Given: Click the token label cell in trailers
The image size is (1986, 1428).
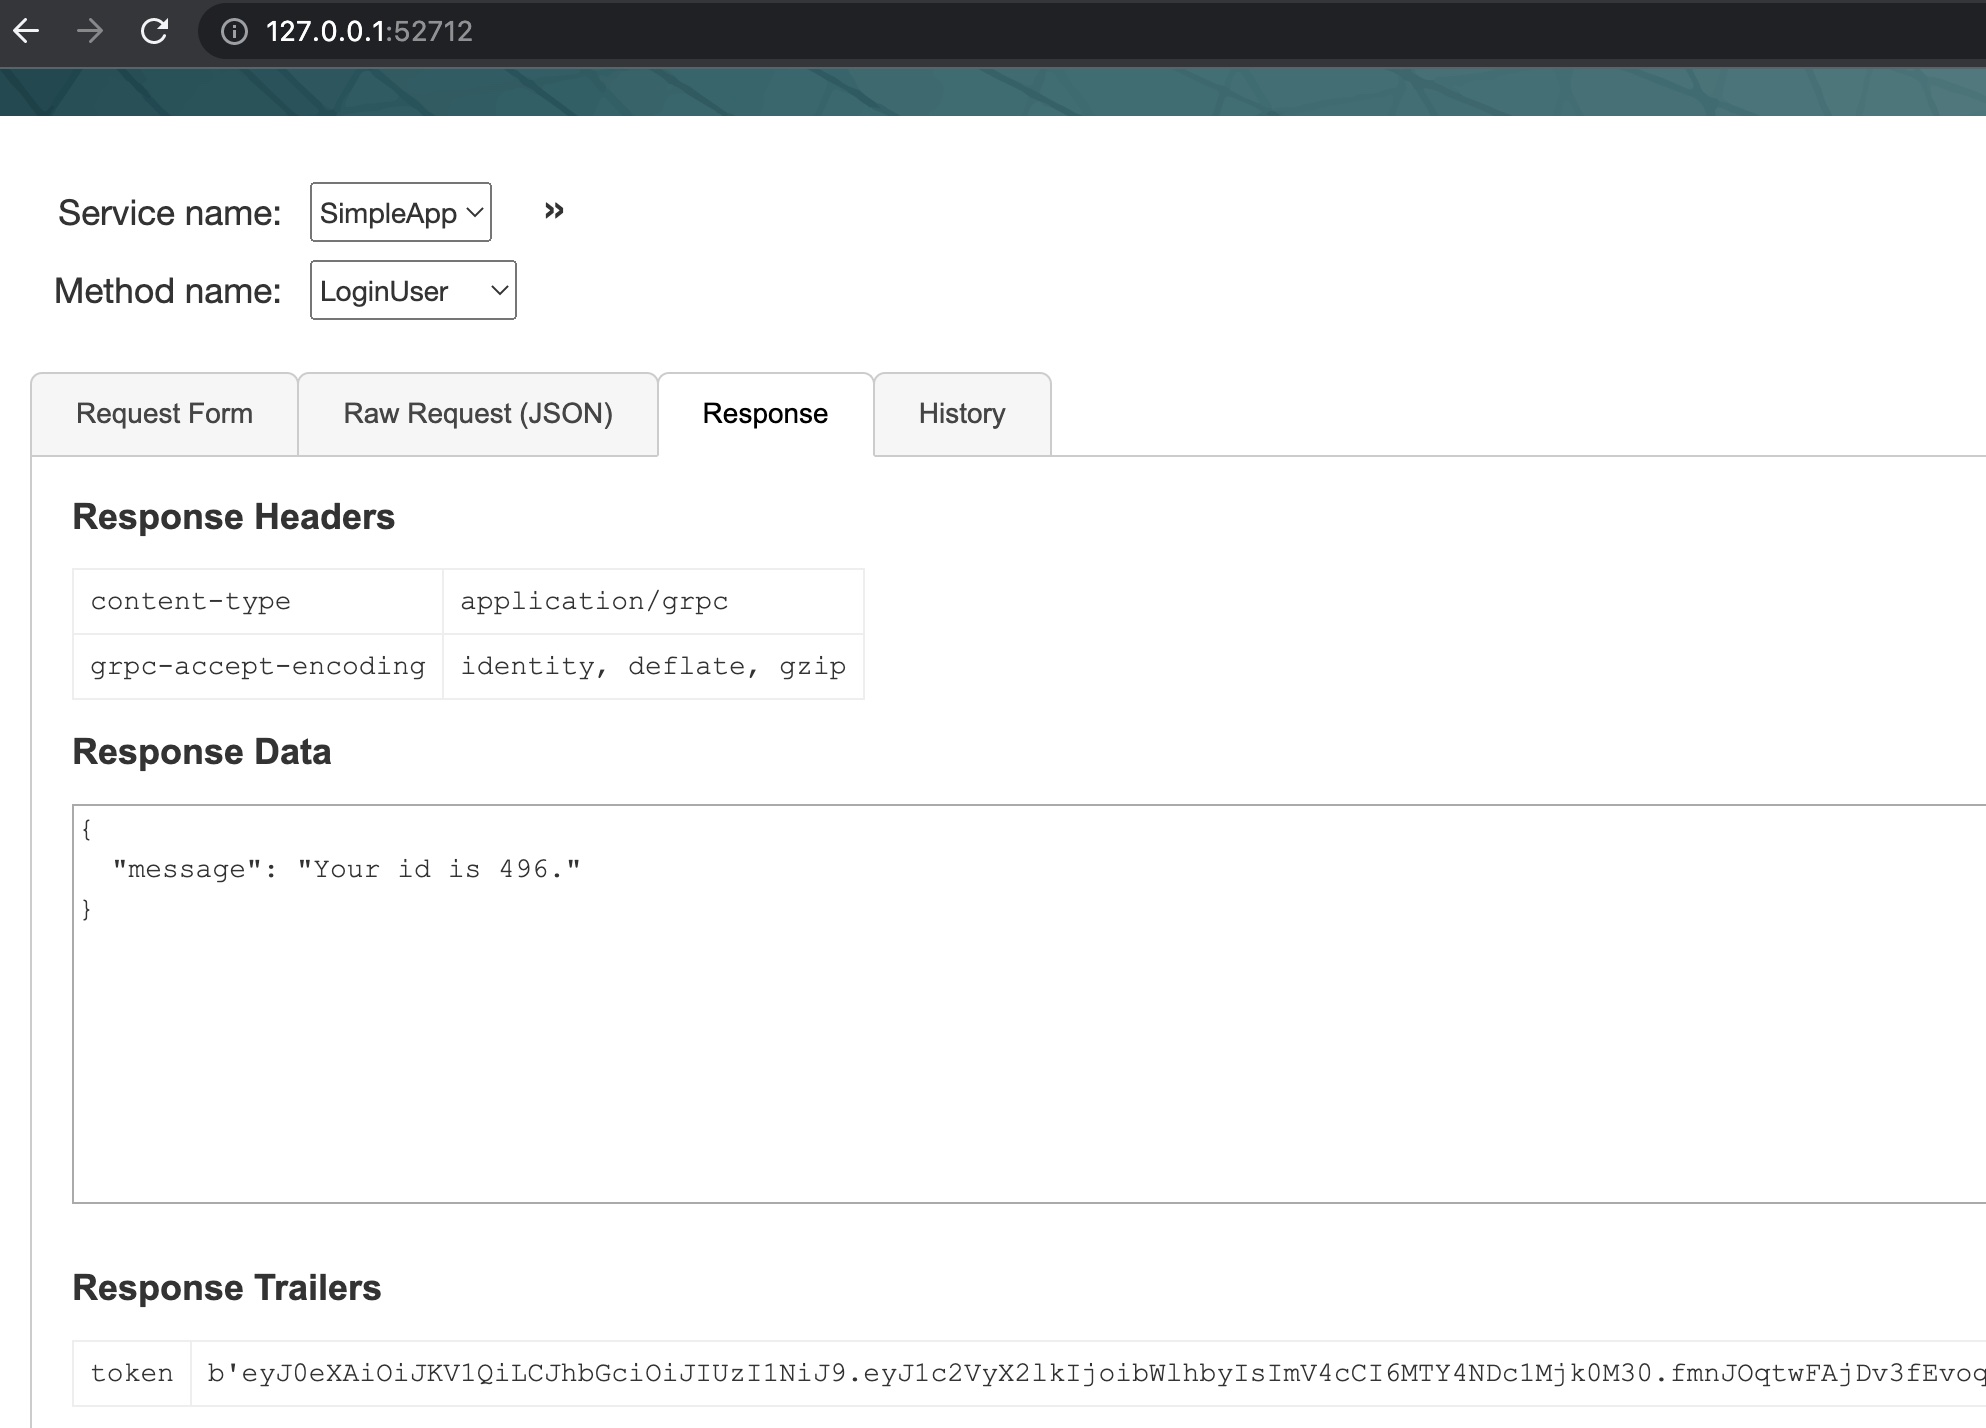Looking at the screenshot, I should click(131, 1373).
